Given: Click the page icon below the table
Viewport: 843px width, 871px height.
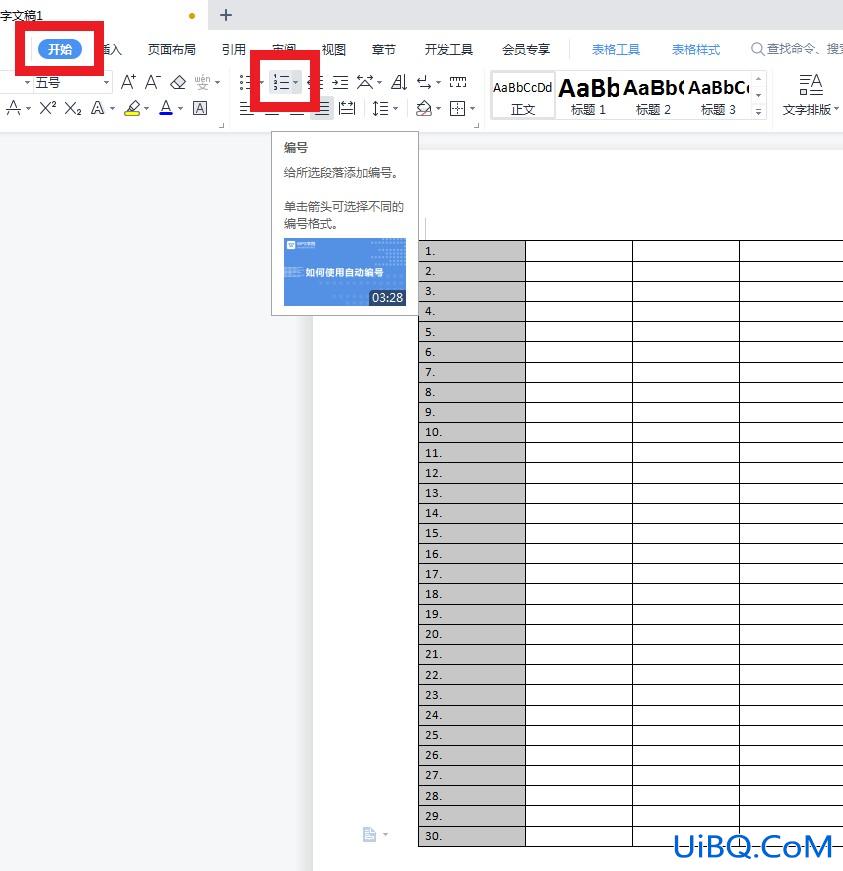Looking at the screenshot, I should [369, 834].
